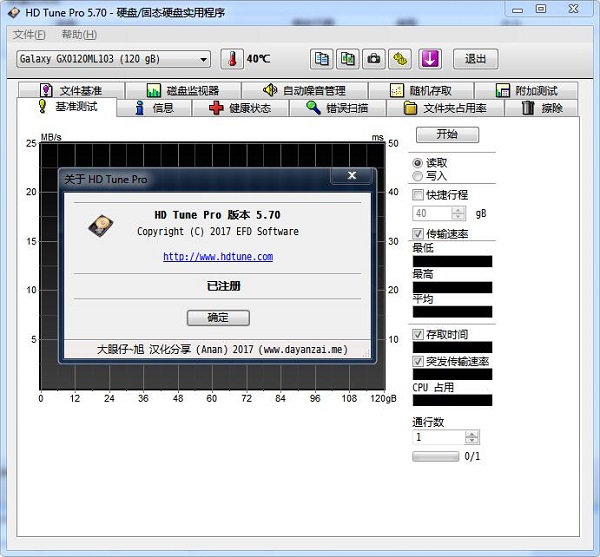This screenshot has width=600, height=557.
Task: Enable the 快捷行程 checkbox
Action: point(419,195)
